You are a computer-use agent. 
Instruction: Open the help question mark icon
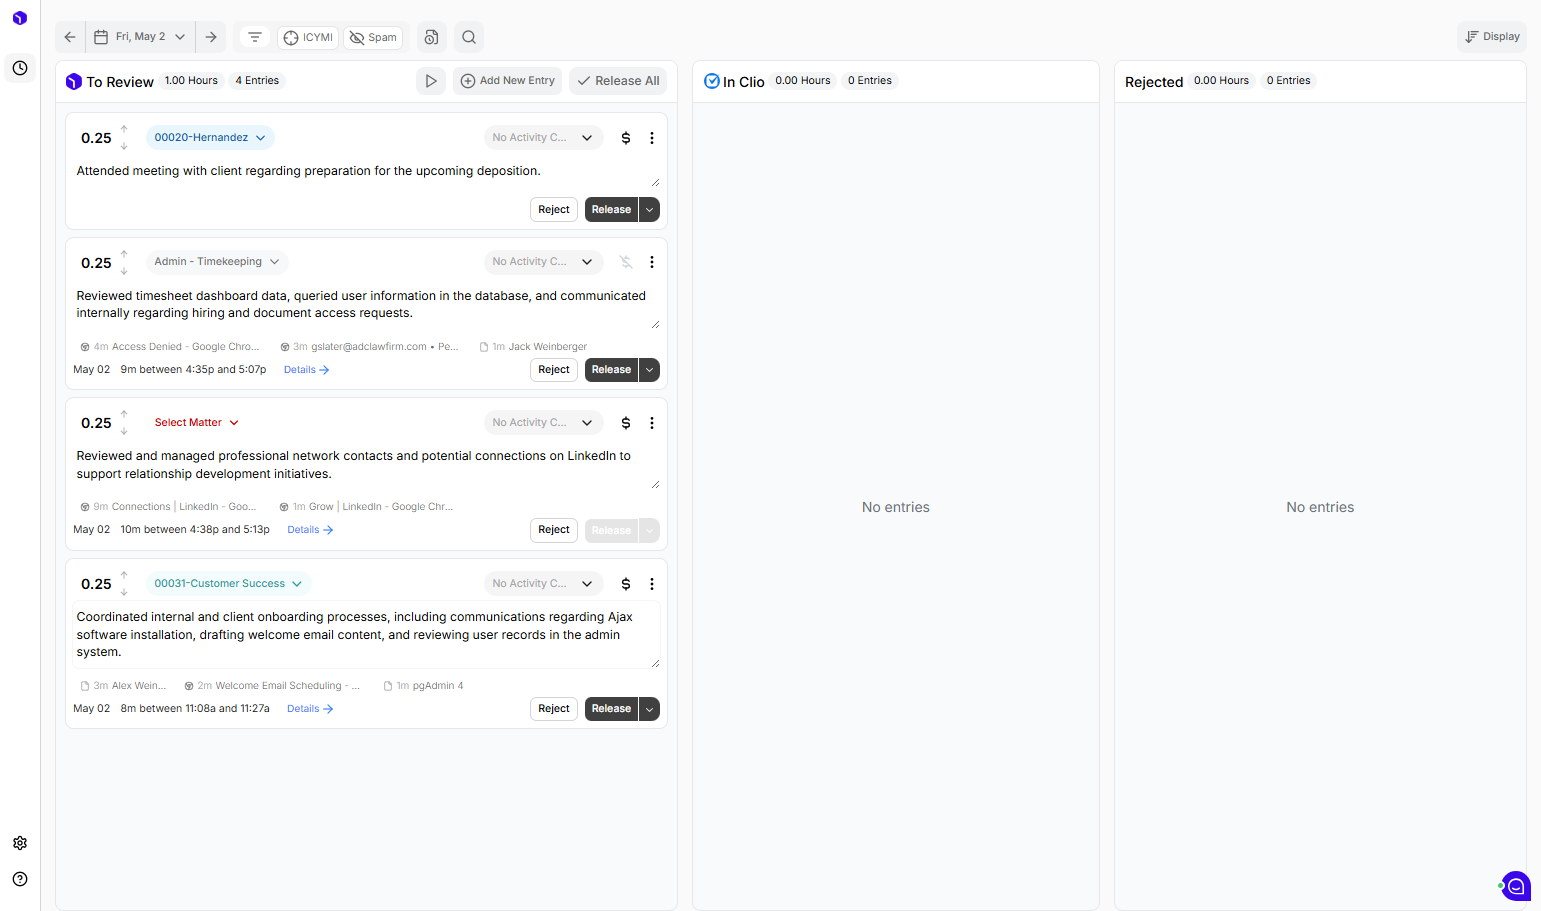point(20,879)
